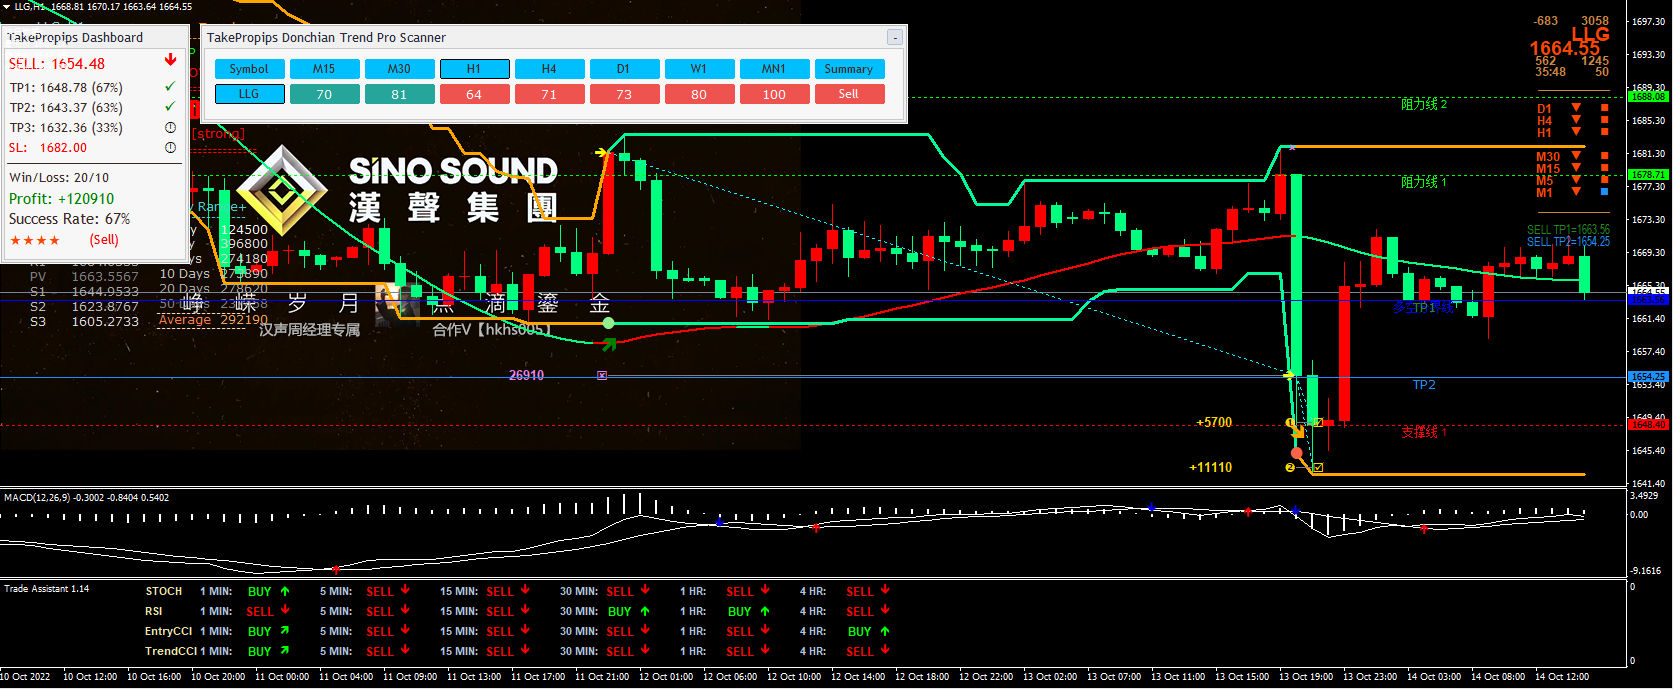Click the Summary header button in scanner

pyautogui.click(x=849, y=69)
